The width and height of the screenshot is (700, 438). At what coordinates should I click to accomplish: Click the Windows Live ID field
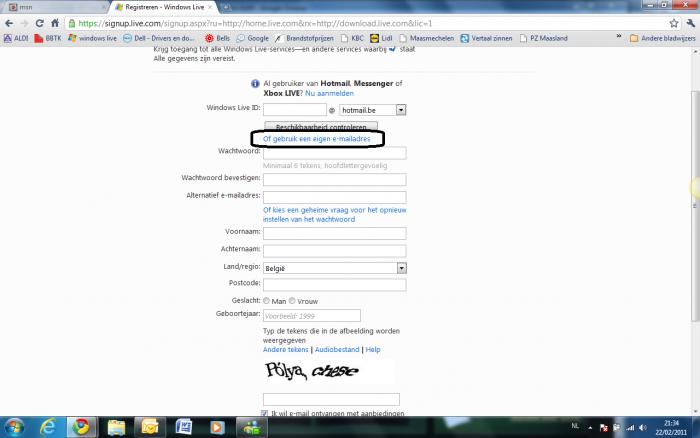(295, 110)
